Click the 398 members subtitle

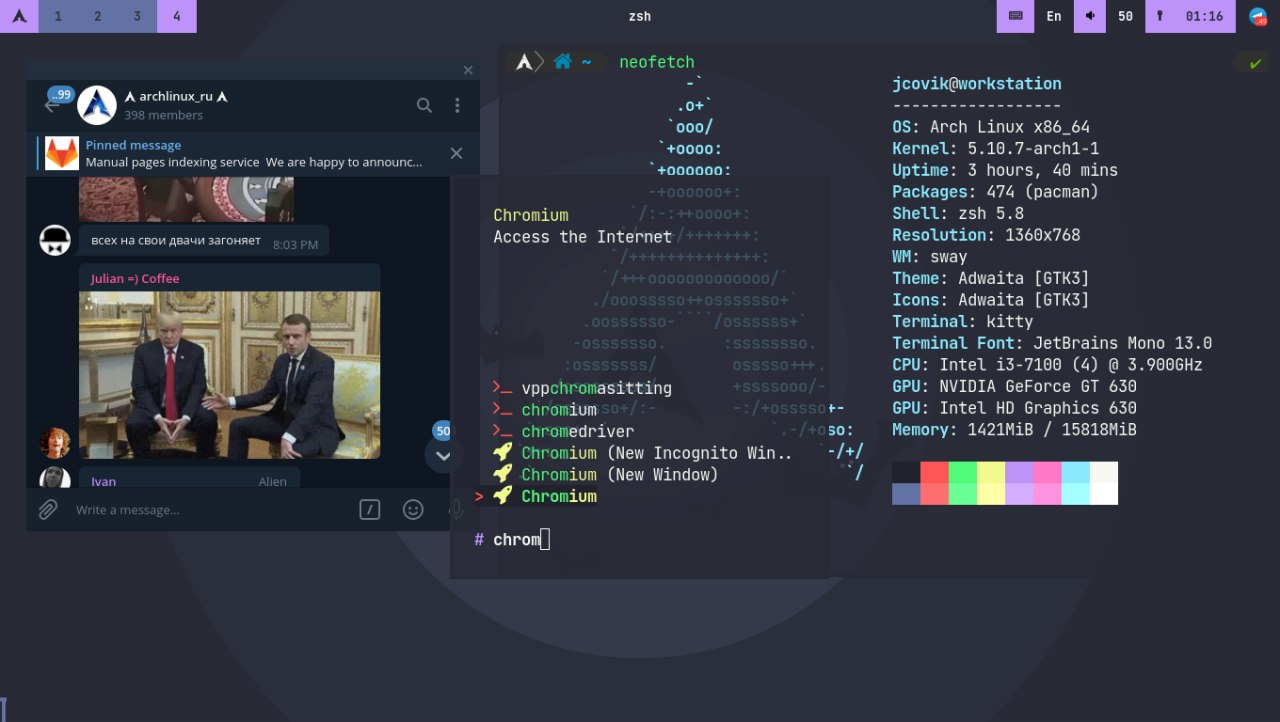click(164, 115)
